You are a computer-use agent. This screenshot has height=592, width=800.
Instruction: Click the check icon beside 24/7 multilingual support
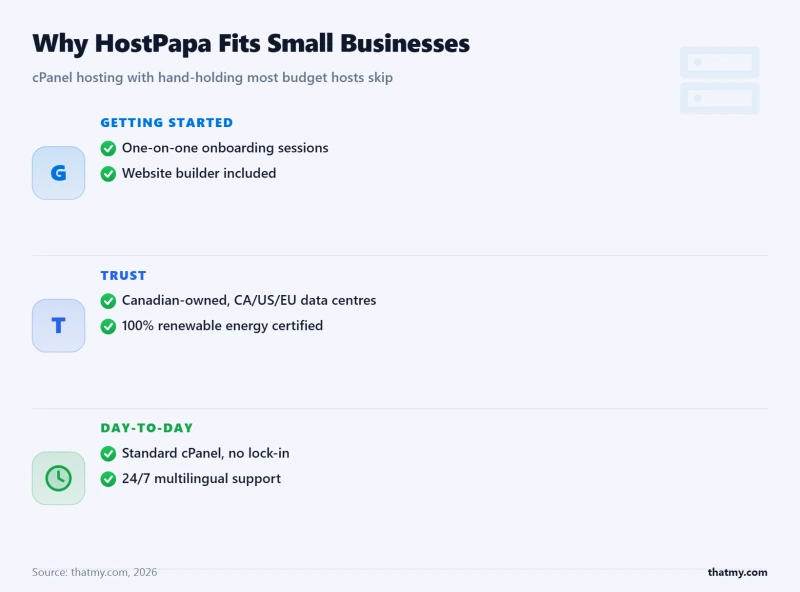[x=108, y=479]
